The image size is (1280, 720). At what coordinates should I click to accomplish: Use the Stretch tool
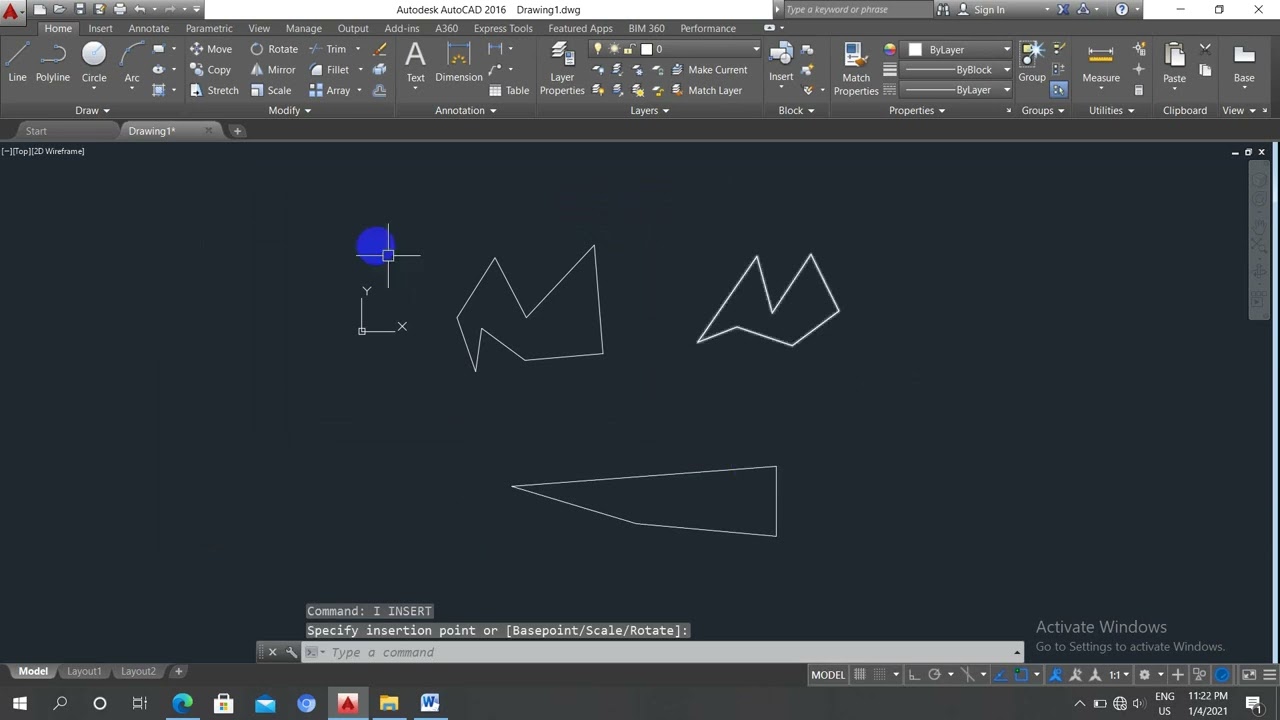click(x=214, y=90)
